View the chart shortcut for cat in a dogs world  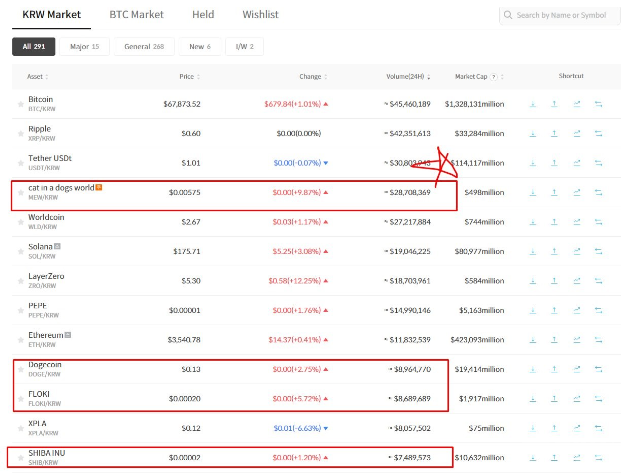(577, 192)
